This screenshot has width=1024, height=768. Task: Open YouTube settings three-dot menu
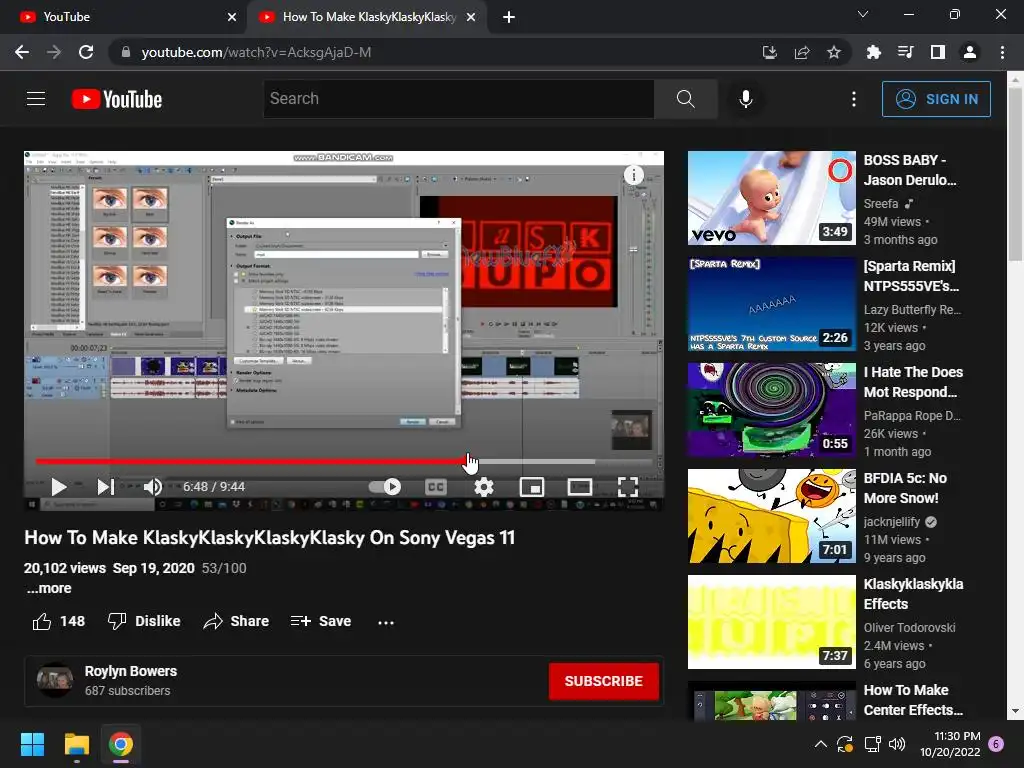[854, 99]
